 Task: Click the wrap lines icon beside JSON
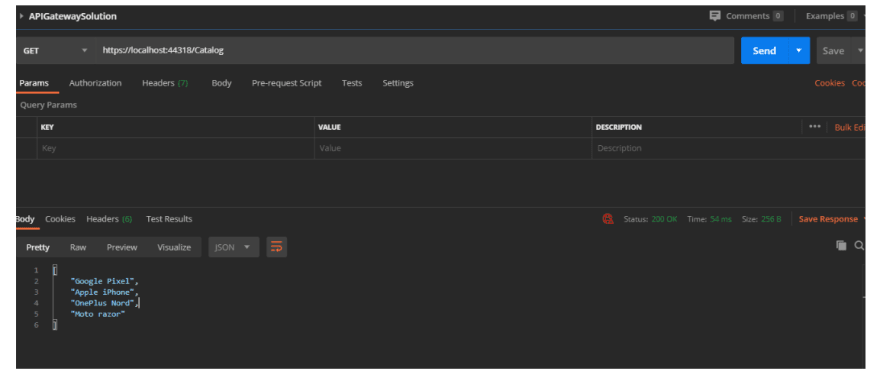[x=277, y=247]
